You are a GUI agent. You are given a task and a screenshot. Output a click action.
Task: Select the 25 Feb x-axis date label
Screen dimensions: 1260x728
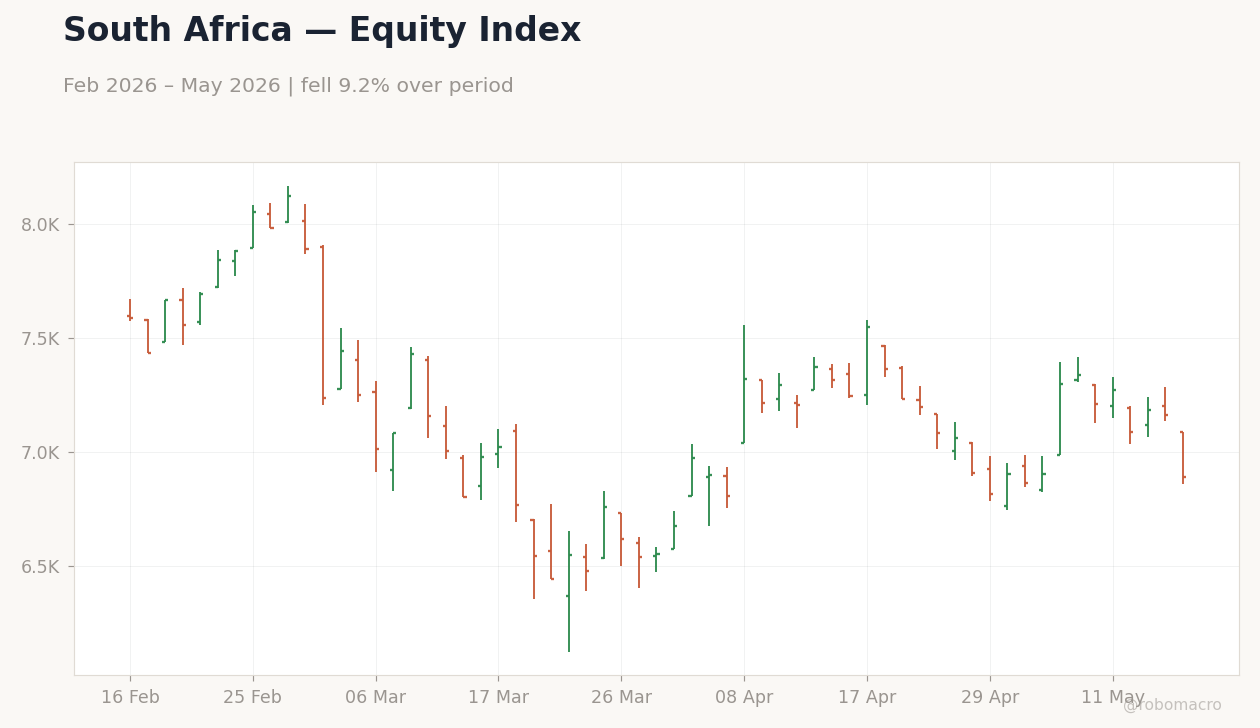253,698
